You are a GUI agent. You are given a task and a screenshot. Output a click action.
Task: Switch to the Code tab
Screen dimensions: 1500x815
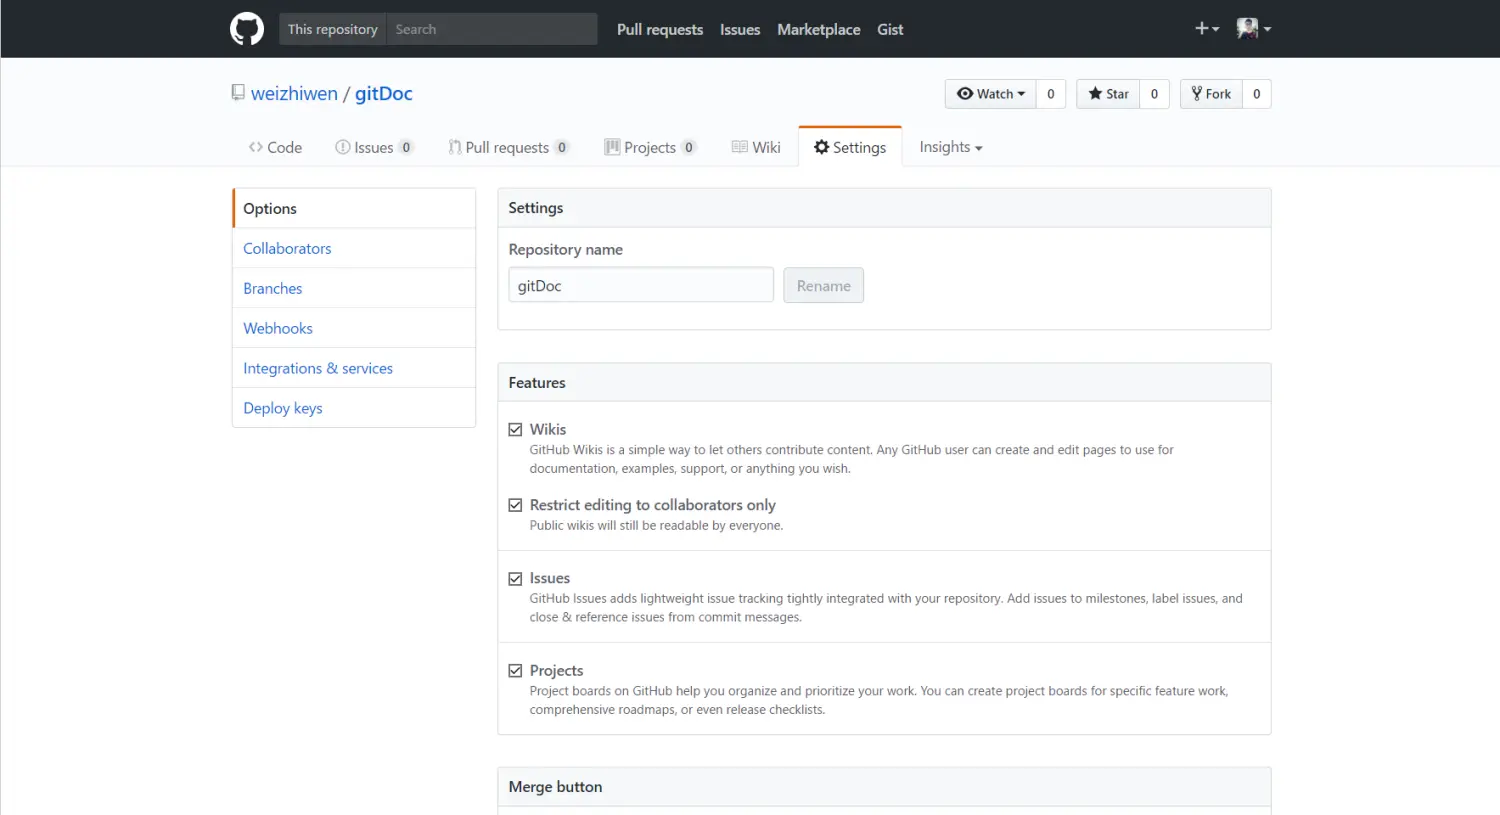[x=275, y=147]
